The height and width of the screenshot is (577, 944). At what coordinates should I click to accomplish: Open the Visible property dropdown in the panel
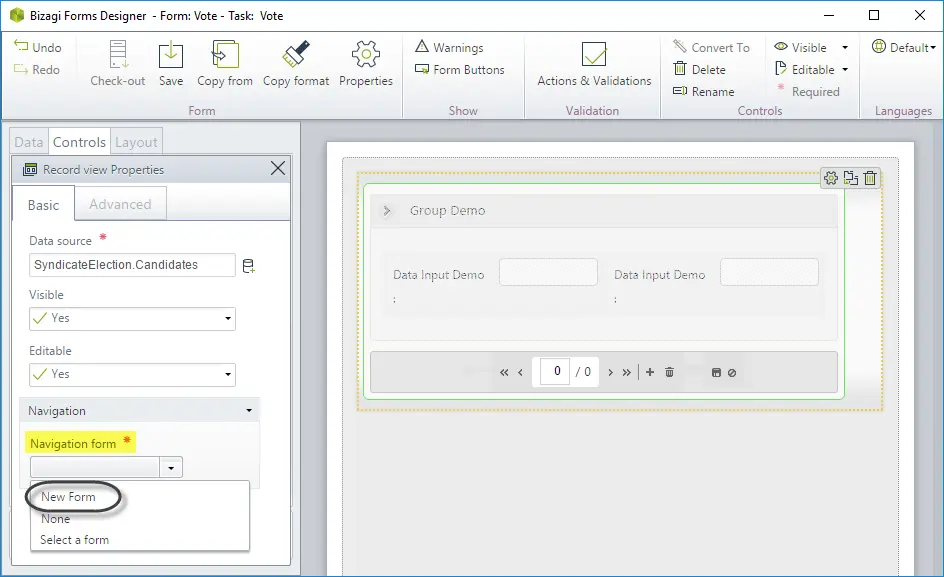(x=132, y=319)
